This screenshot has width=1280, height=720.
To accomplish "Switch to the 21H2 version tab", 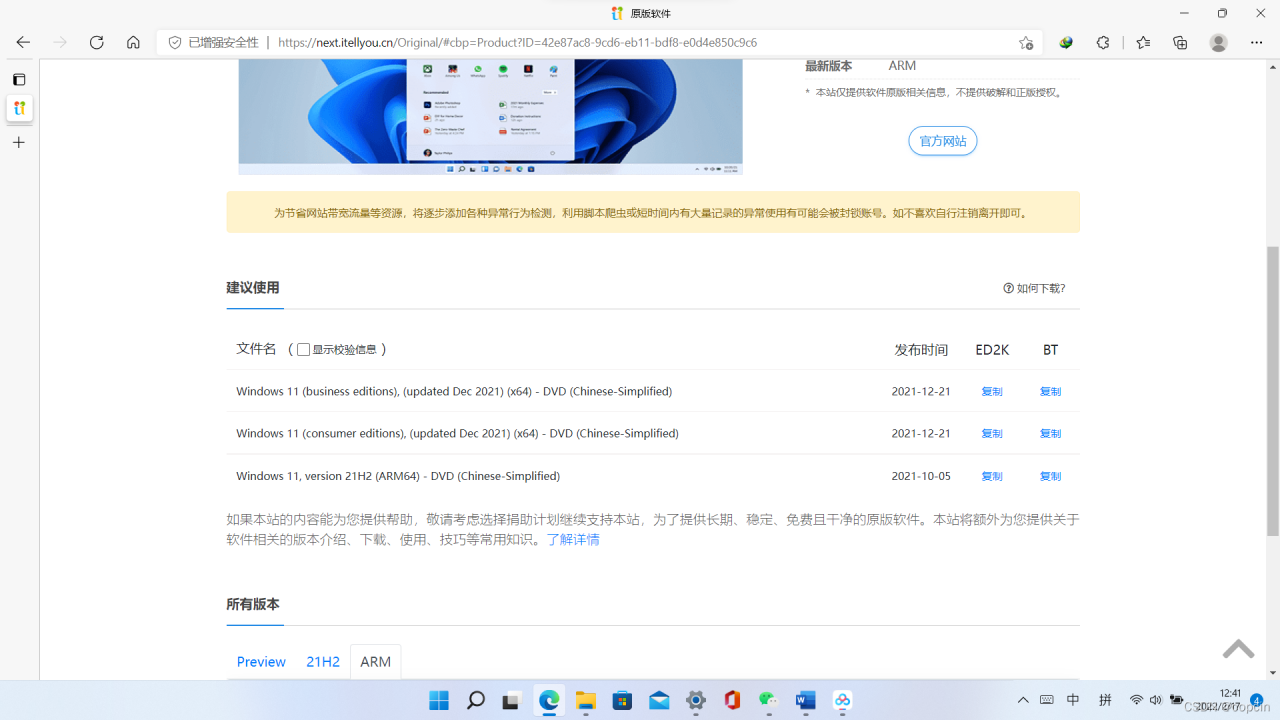I will tap(323, 662).
